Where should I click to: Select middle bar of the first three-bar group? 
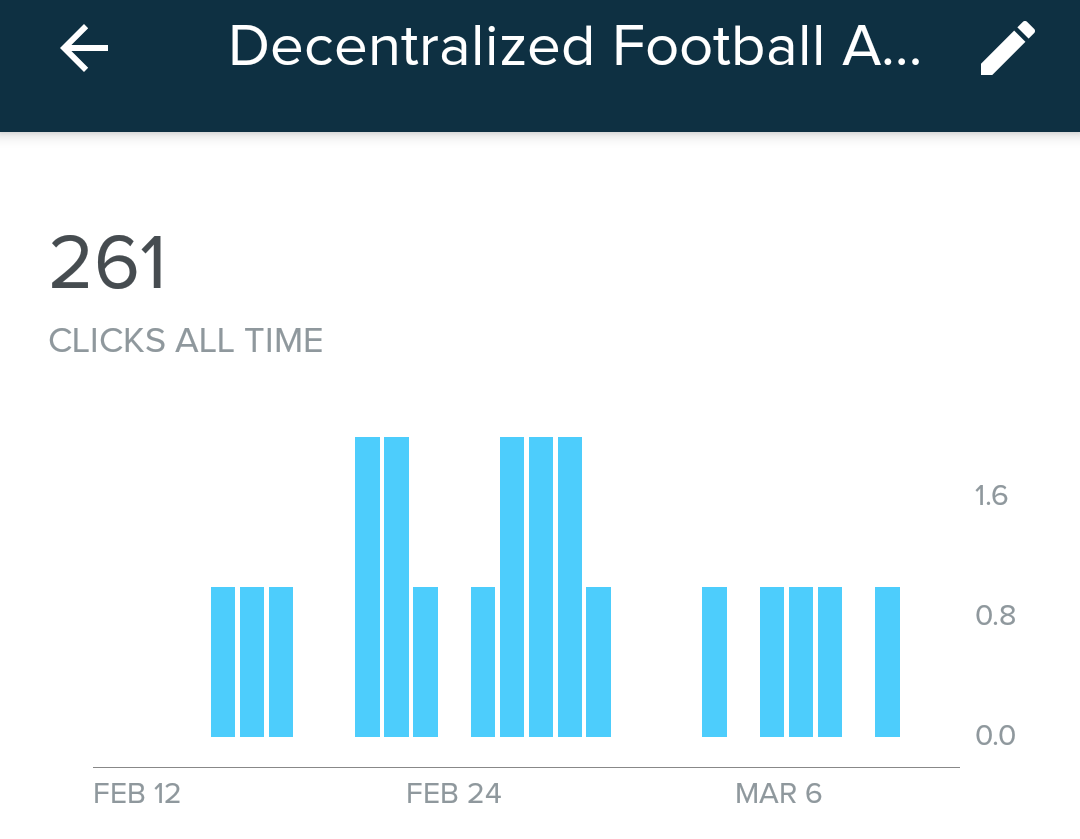[x=252, y=662]
